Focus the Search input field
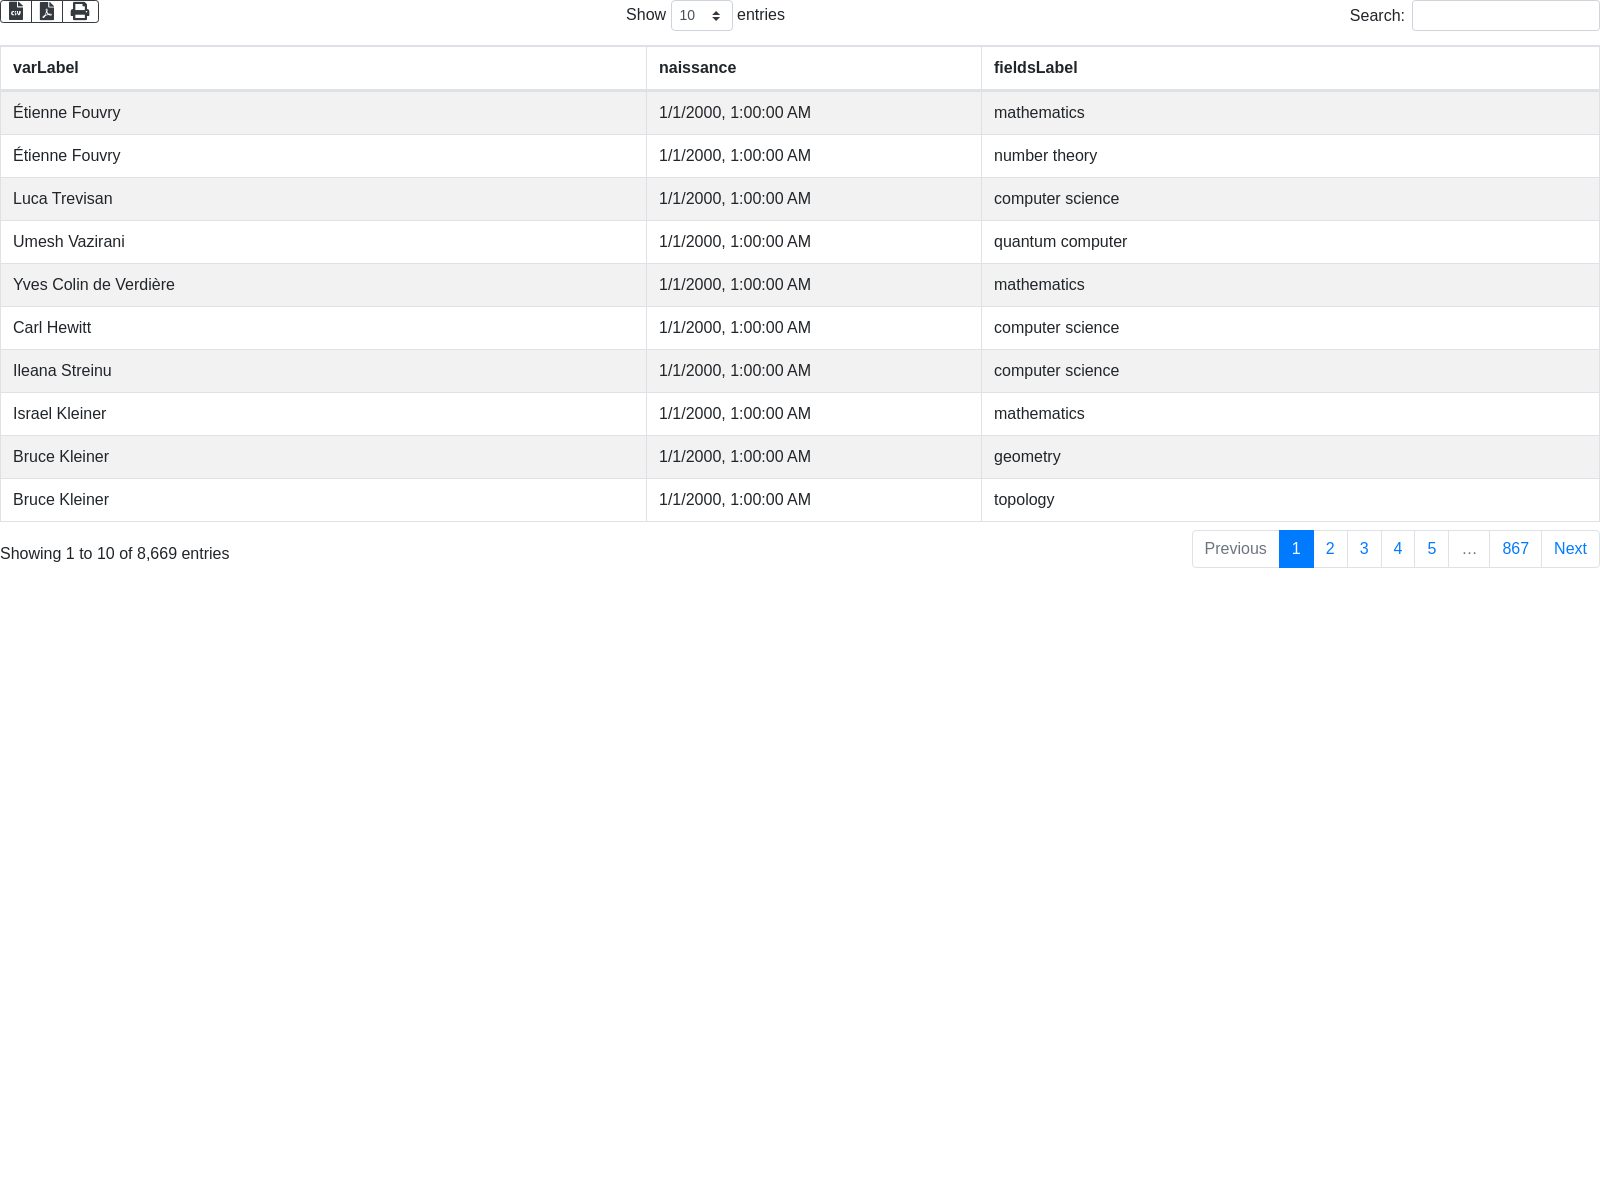 (x=1505, y=16)
